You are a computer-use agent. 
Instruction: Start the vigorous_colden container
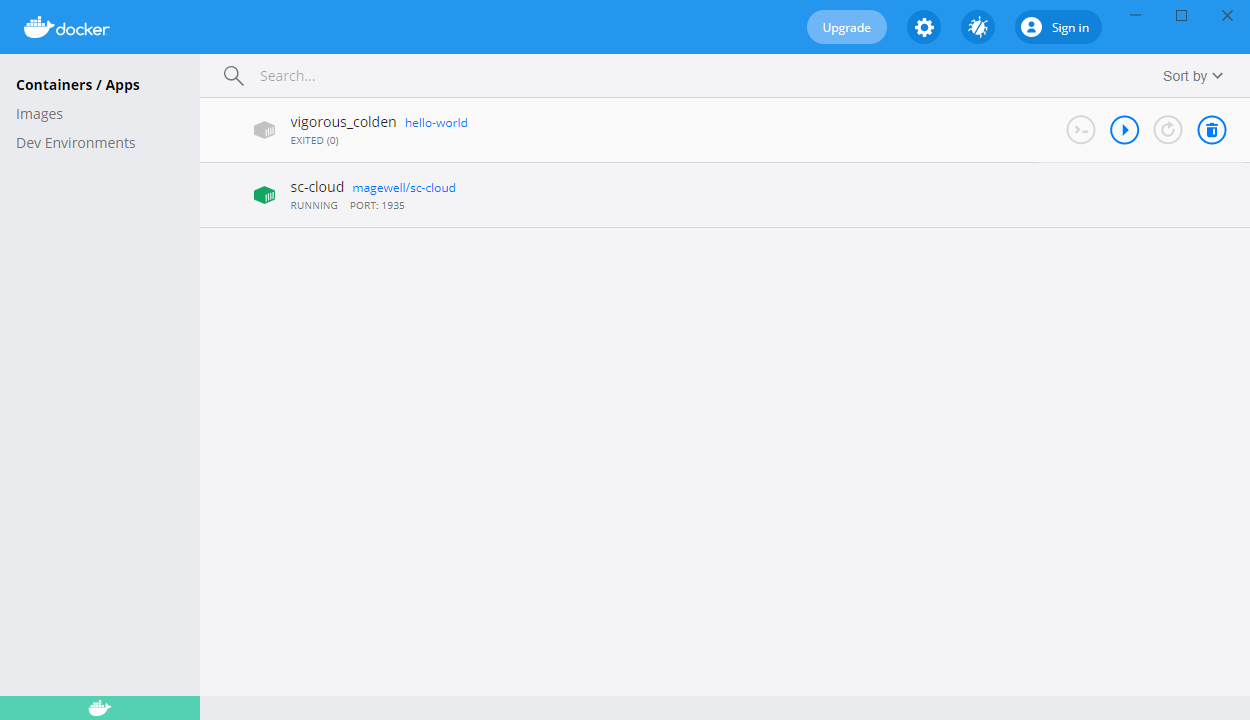coord(1124,130)
